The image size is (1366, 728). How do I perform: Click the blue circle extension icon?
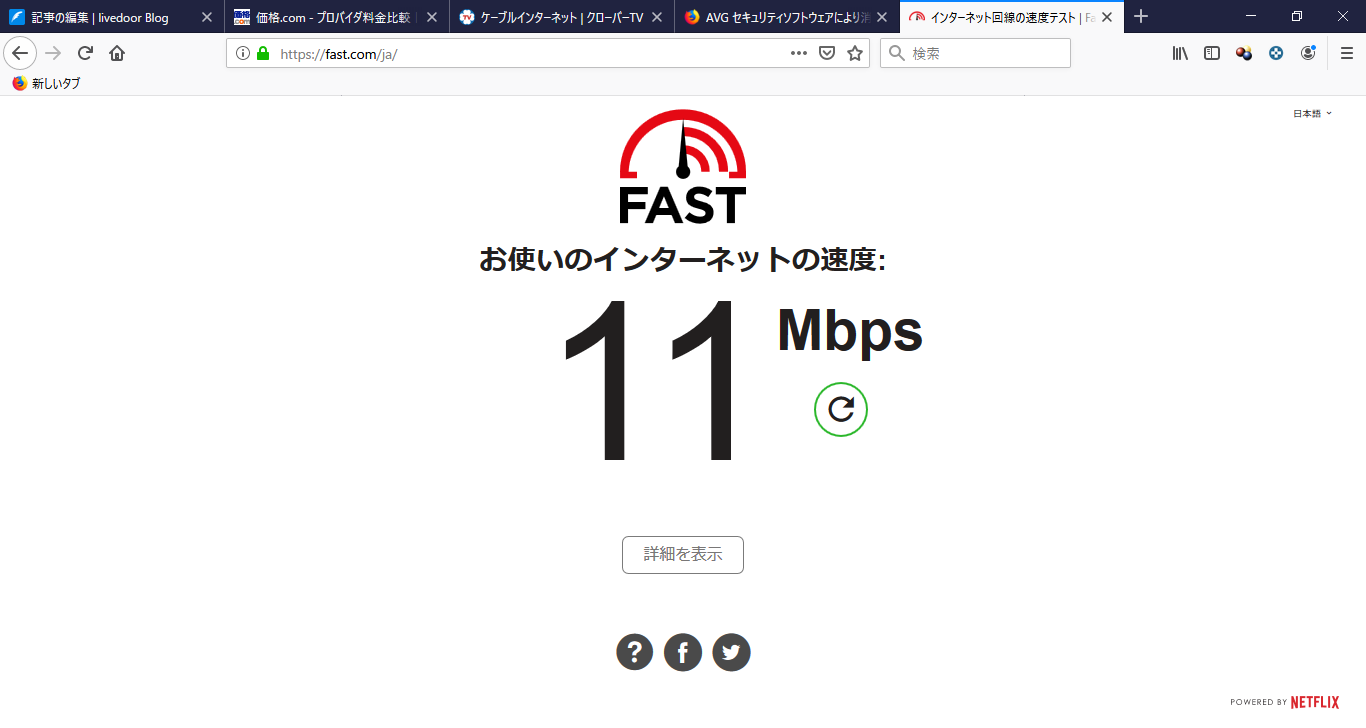pyautogui.click(x=1276, y=53)
